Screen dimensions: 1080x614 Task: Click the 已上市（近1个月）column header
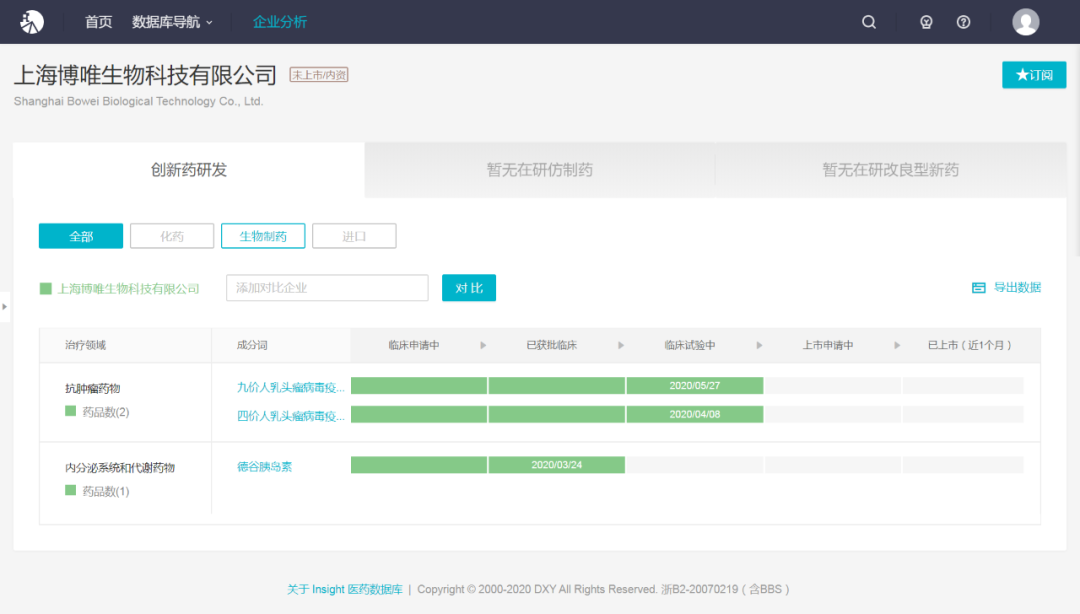coord(969,345)
